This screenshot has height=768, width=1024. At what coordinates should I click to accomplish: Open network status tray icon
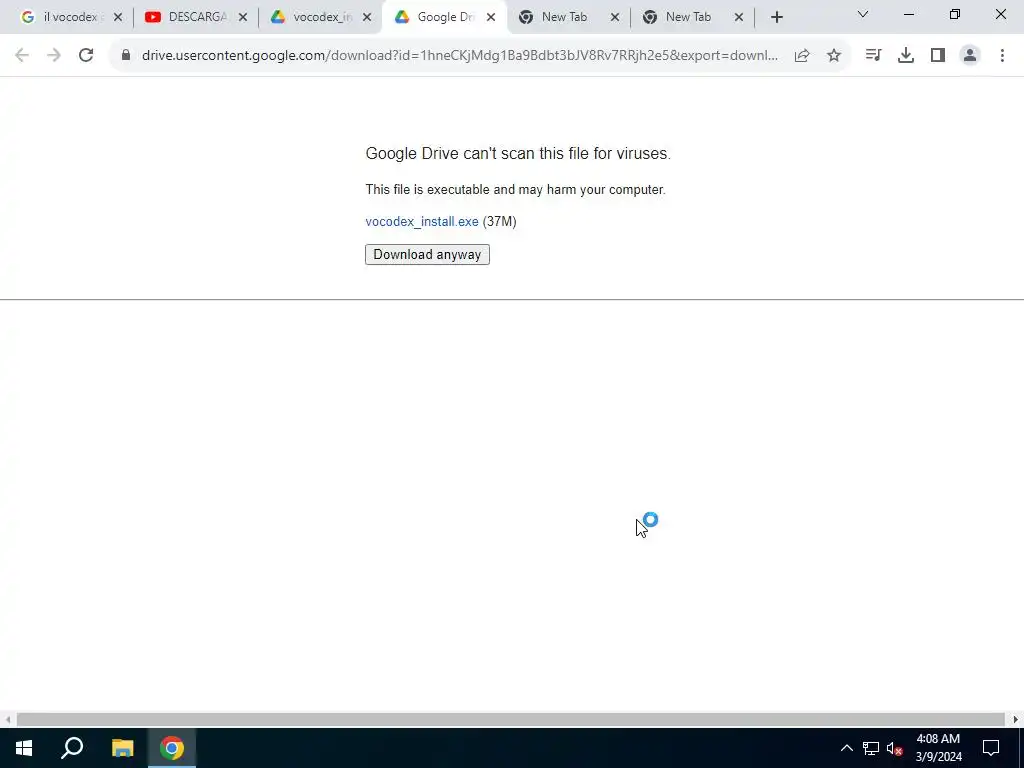coord(871,748)
